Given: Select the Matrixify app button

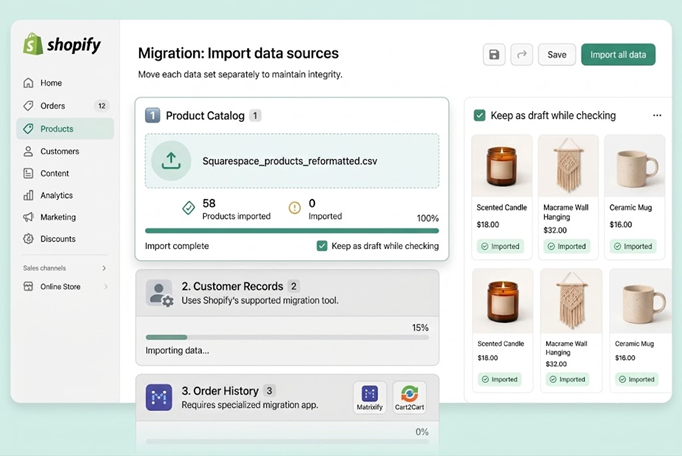Looking at the screenshot, I should [x=370, y=398].
